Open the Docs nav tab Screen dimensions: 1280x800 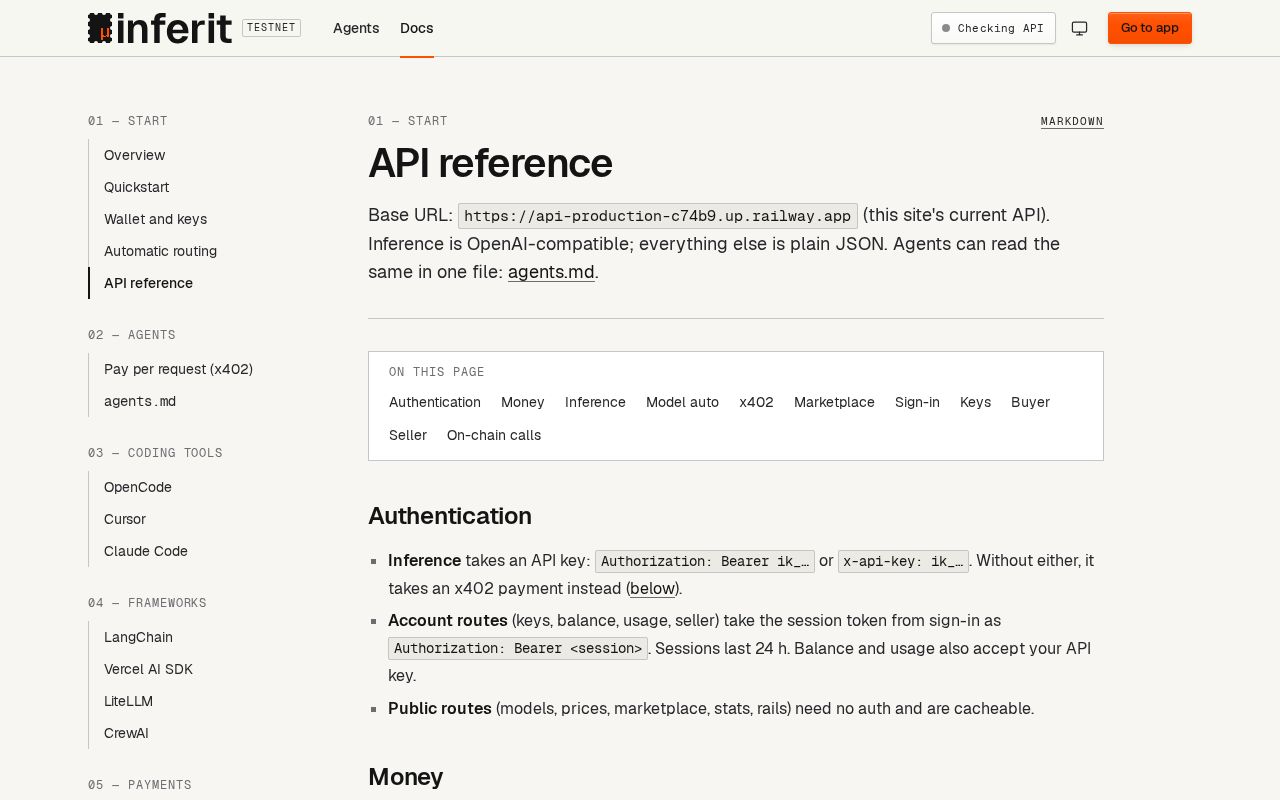(x=417, y=28)
